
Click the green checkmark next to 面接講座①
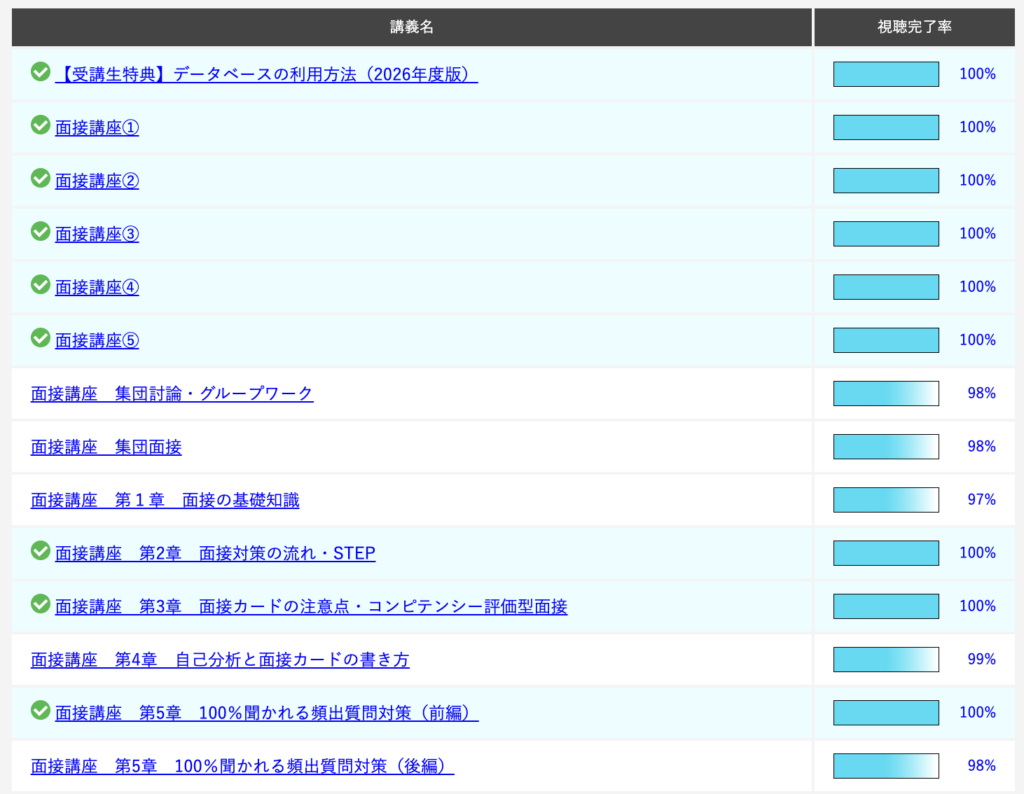point(40,125)
